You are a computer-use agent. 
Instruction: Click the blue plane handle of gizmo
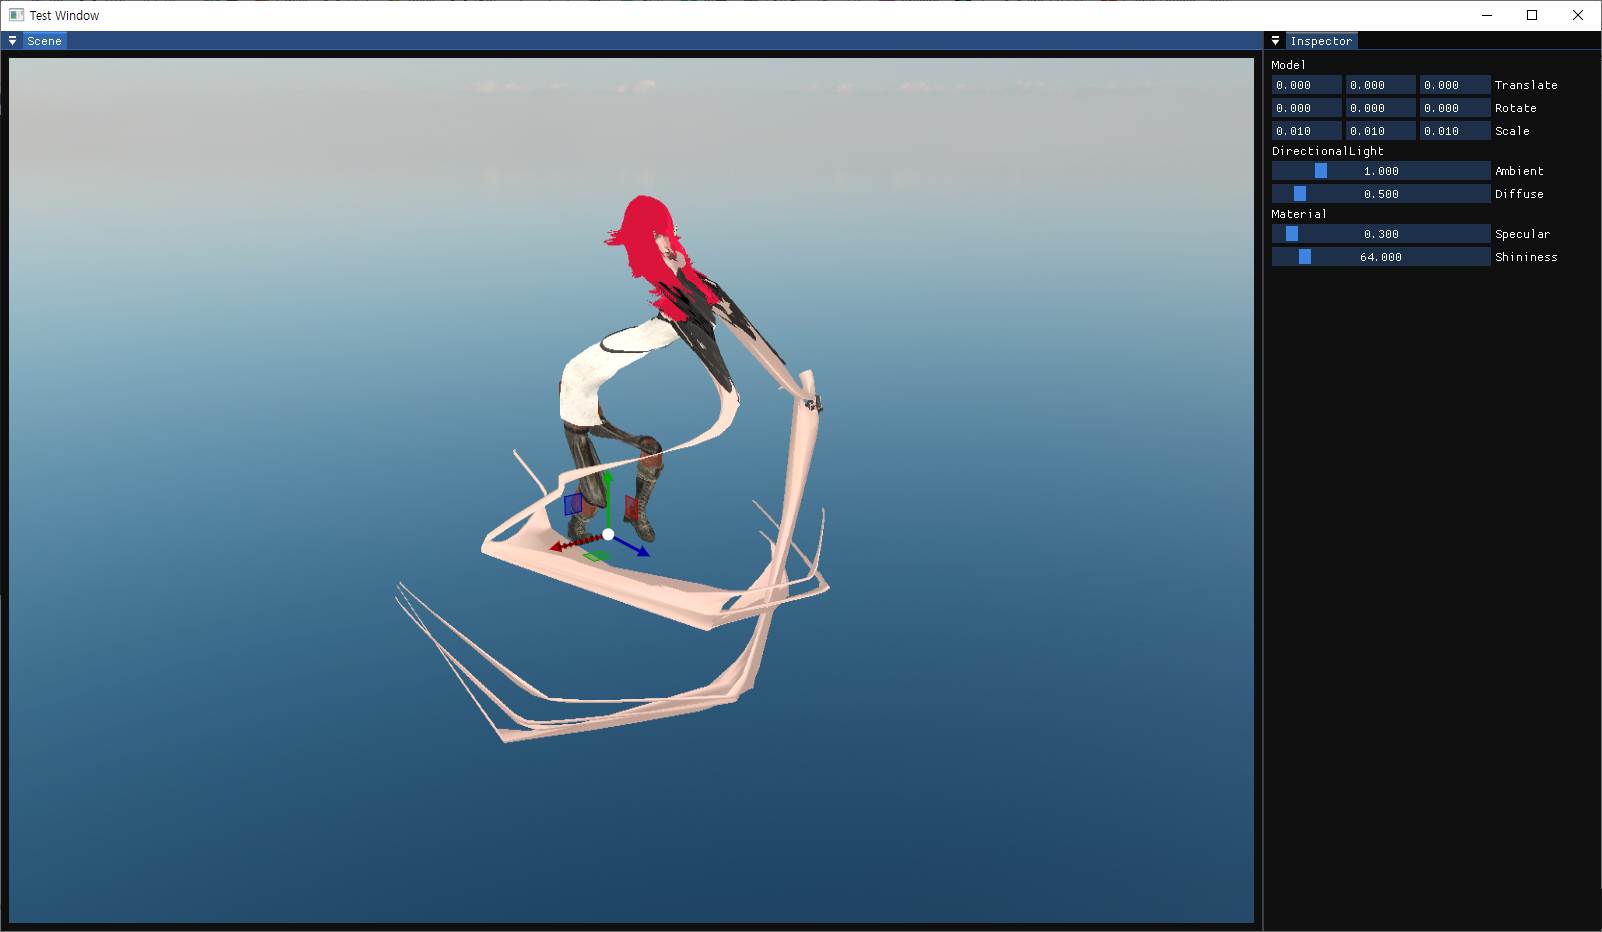point(573,503)
